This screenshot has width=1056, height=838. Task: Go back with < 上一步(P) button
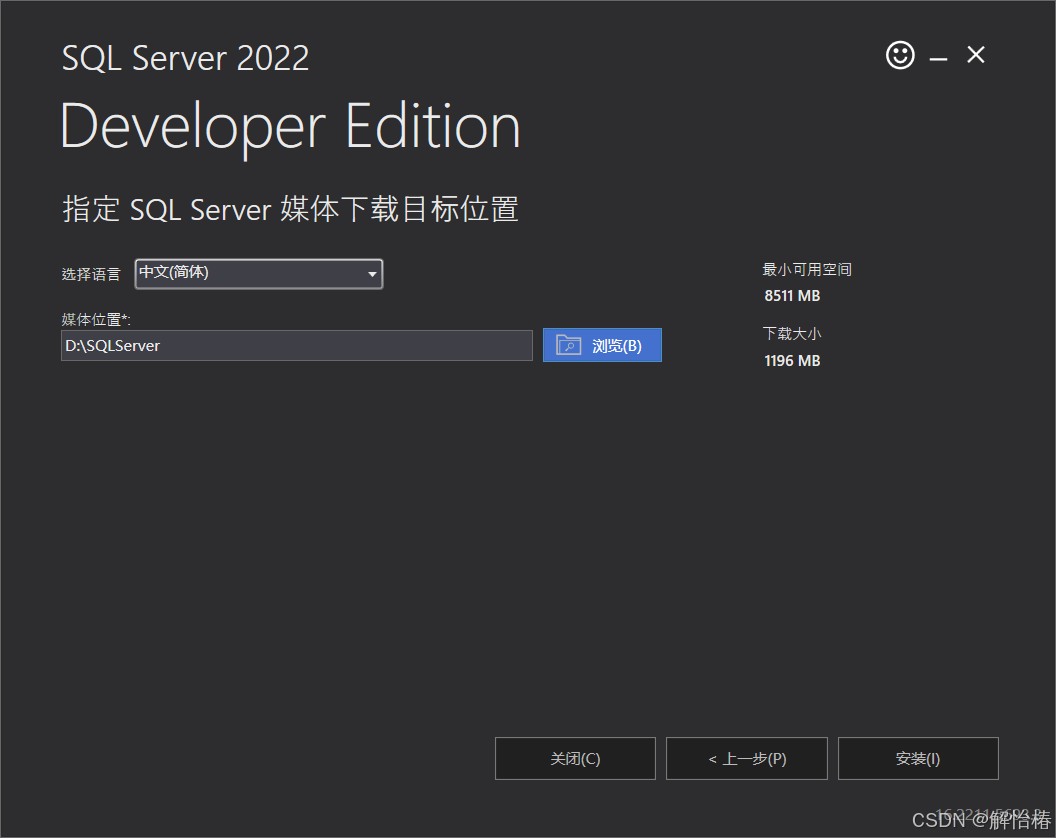point(747,759)
